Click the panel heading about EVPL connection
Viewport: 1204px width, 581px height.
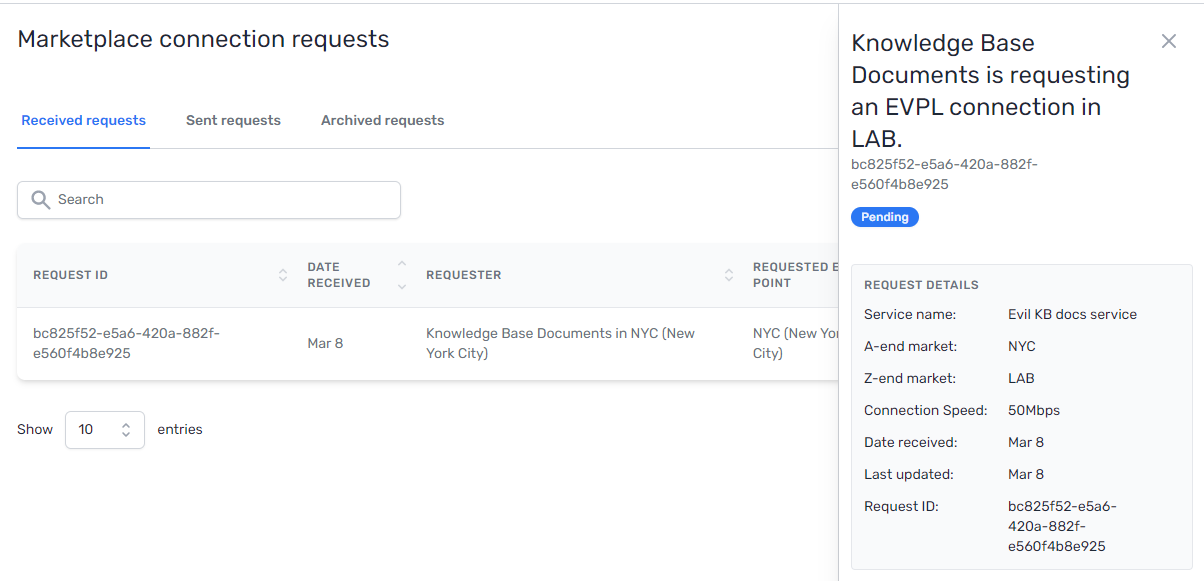(x=990, y=91)
